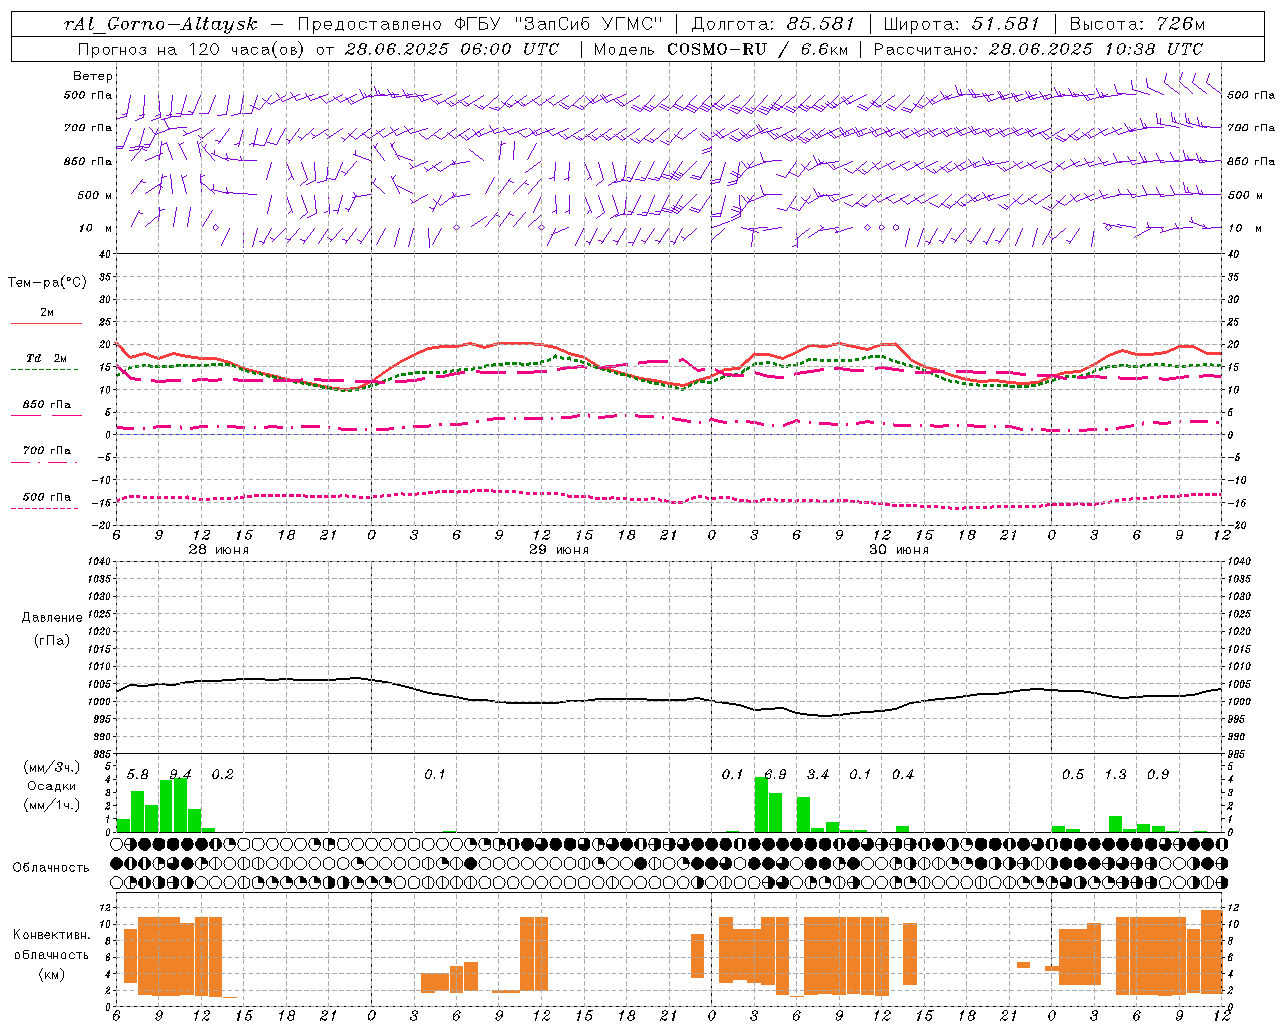
Task: Click the '(мм/3ч.)' precipitation unit label
Action: (52, 767)
